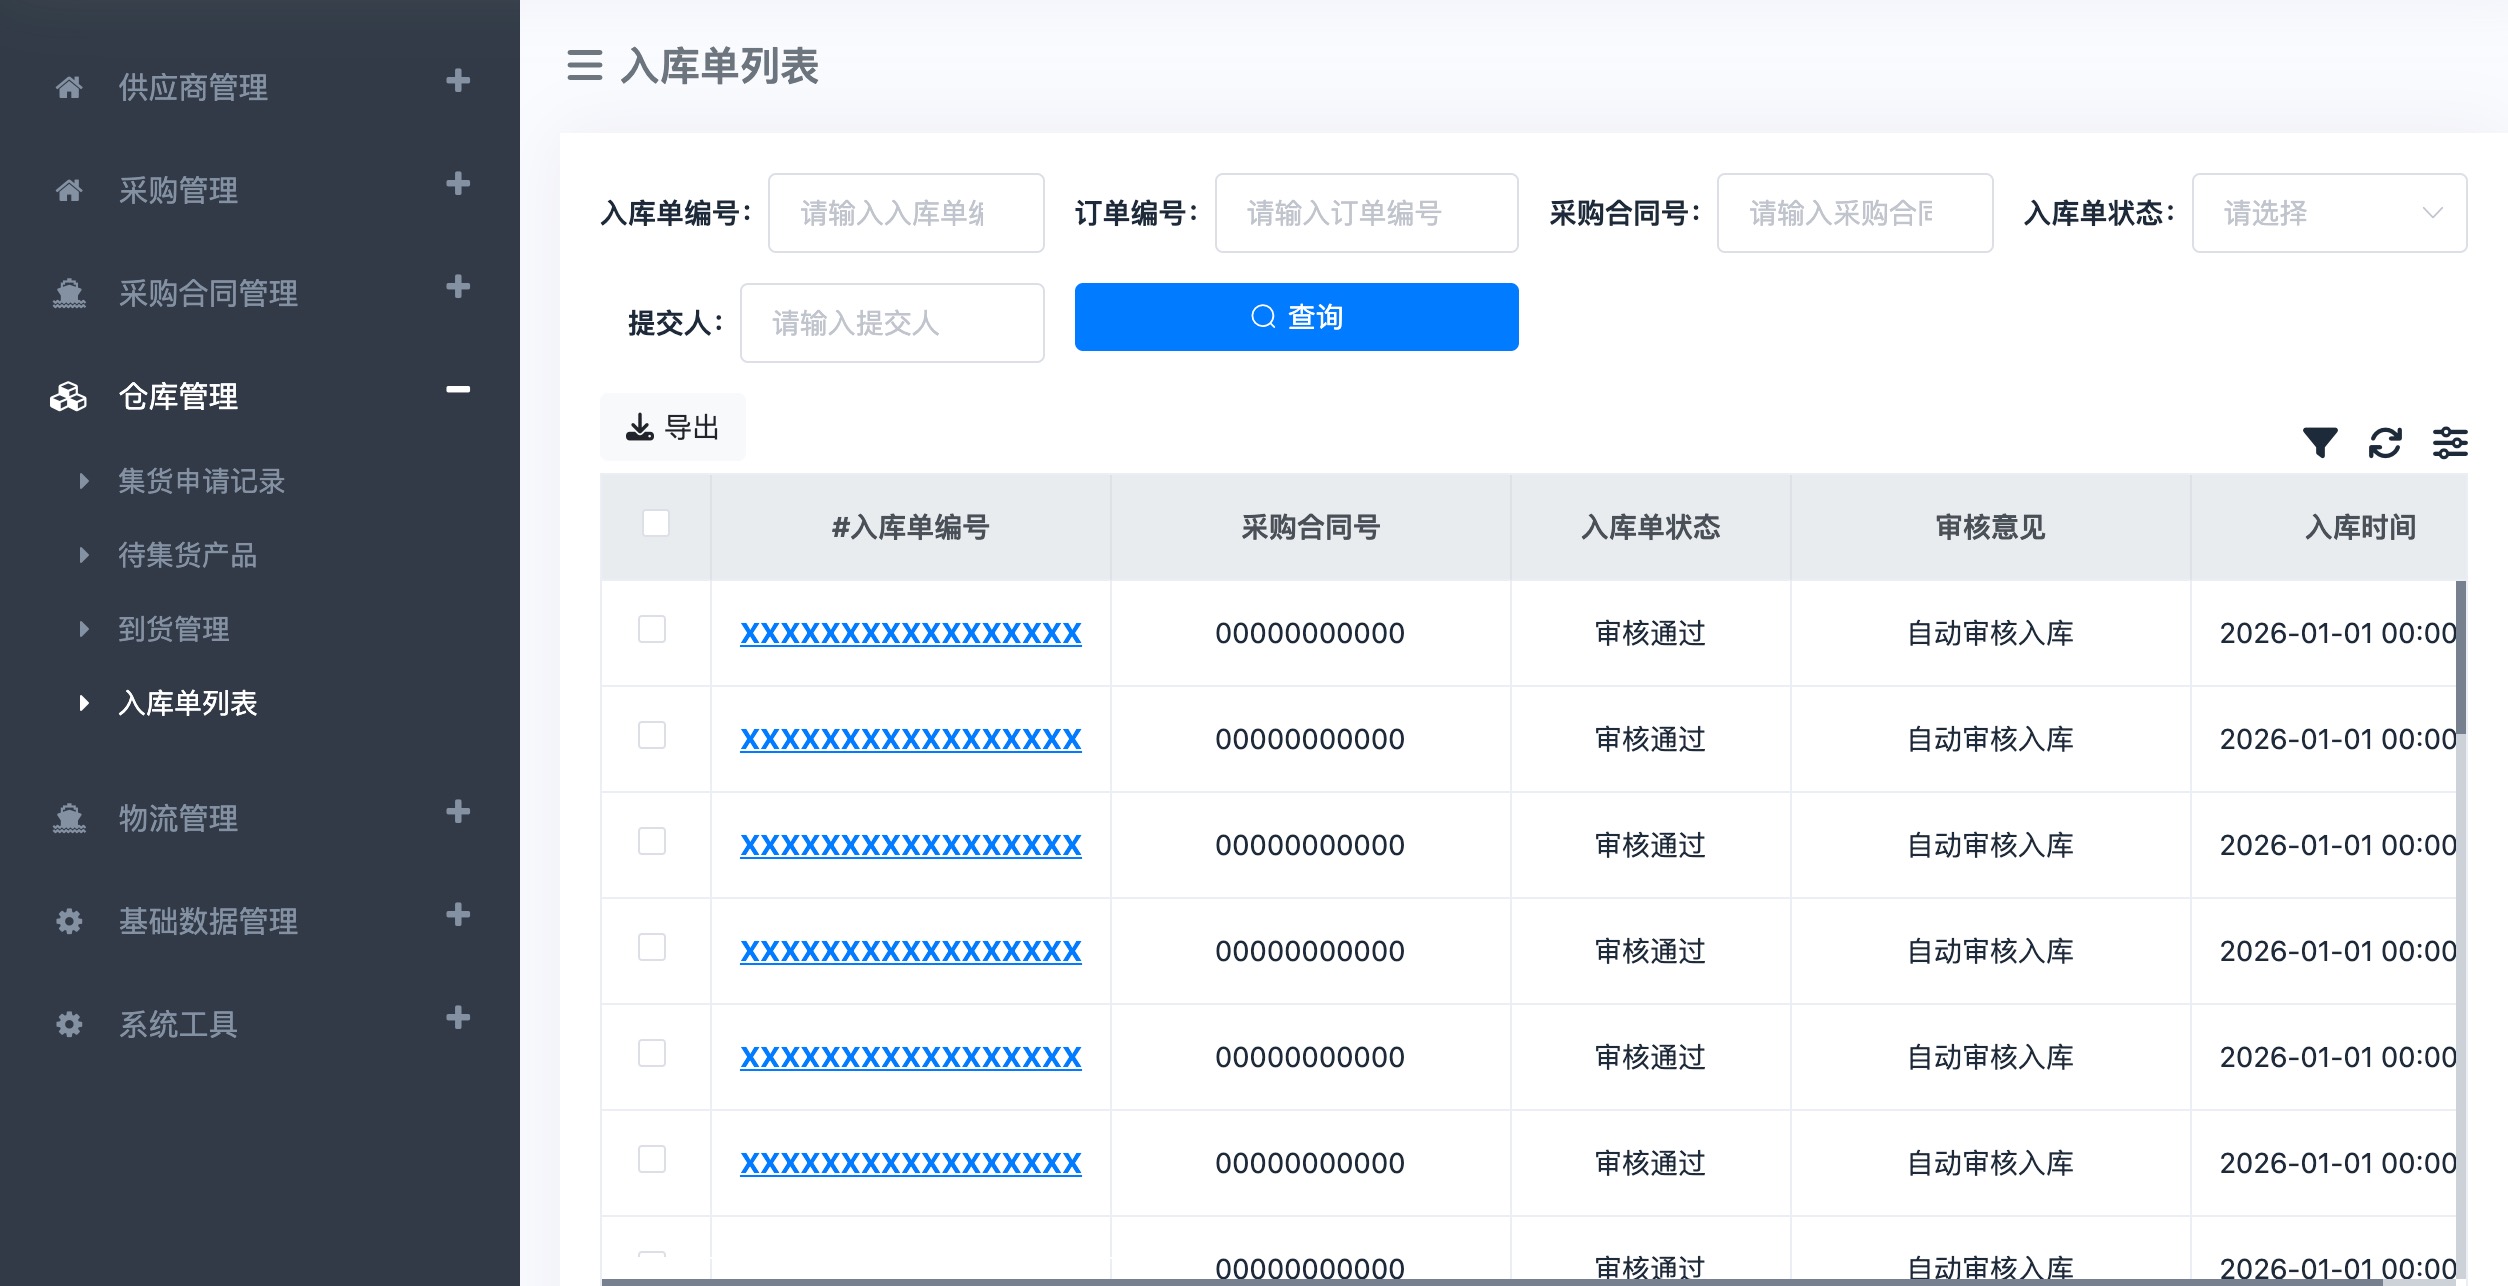This screenshot has width=2508, height=1286.
Task: Check the first row's checkbox
Action: pyautogui.click(x=652, y=630)
